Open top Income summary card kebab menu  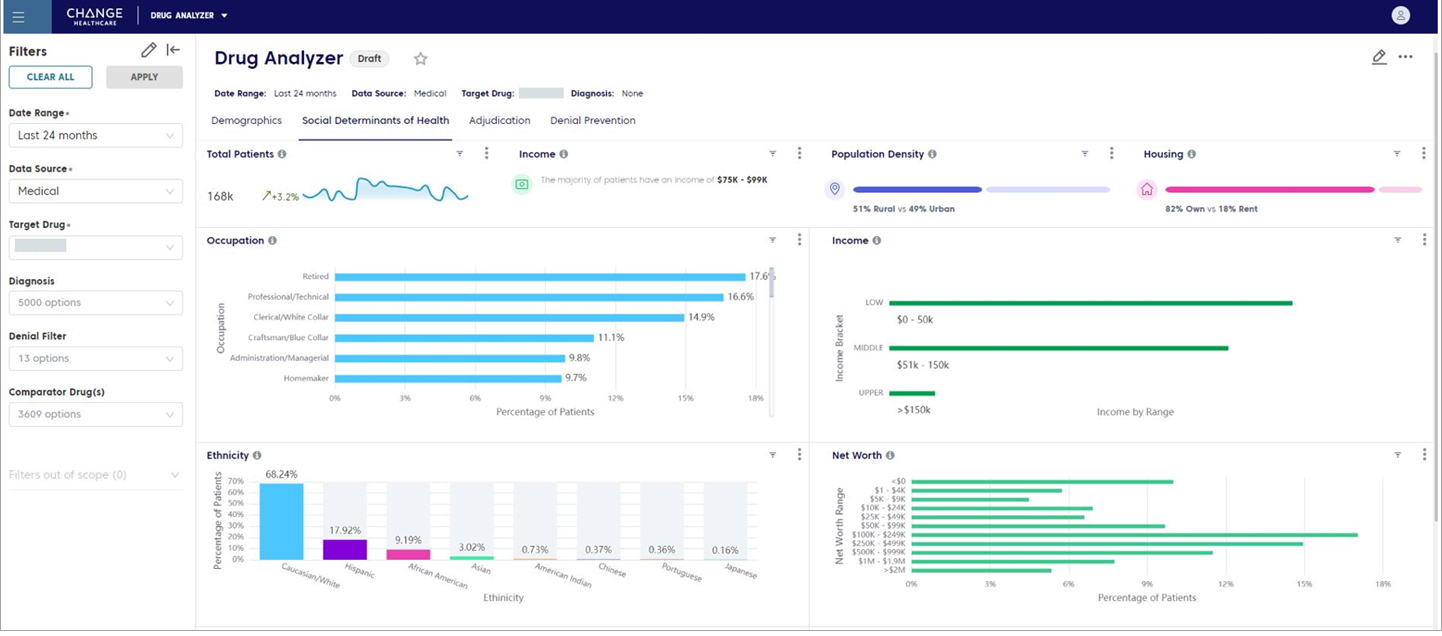click(x=799, y=154)
